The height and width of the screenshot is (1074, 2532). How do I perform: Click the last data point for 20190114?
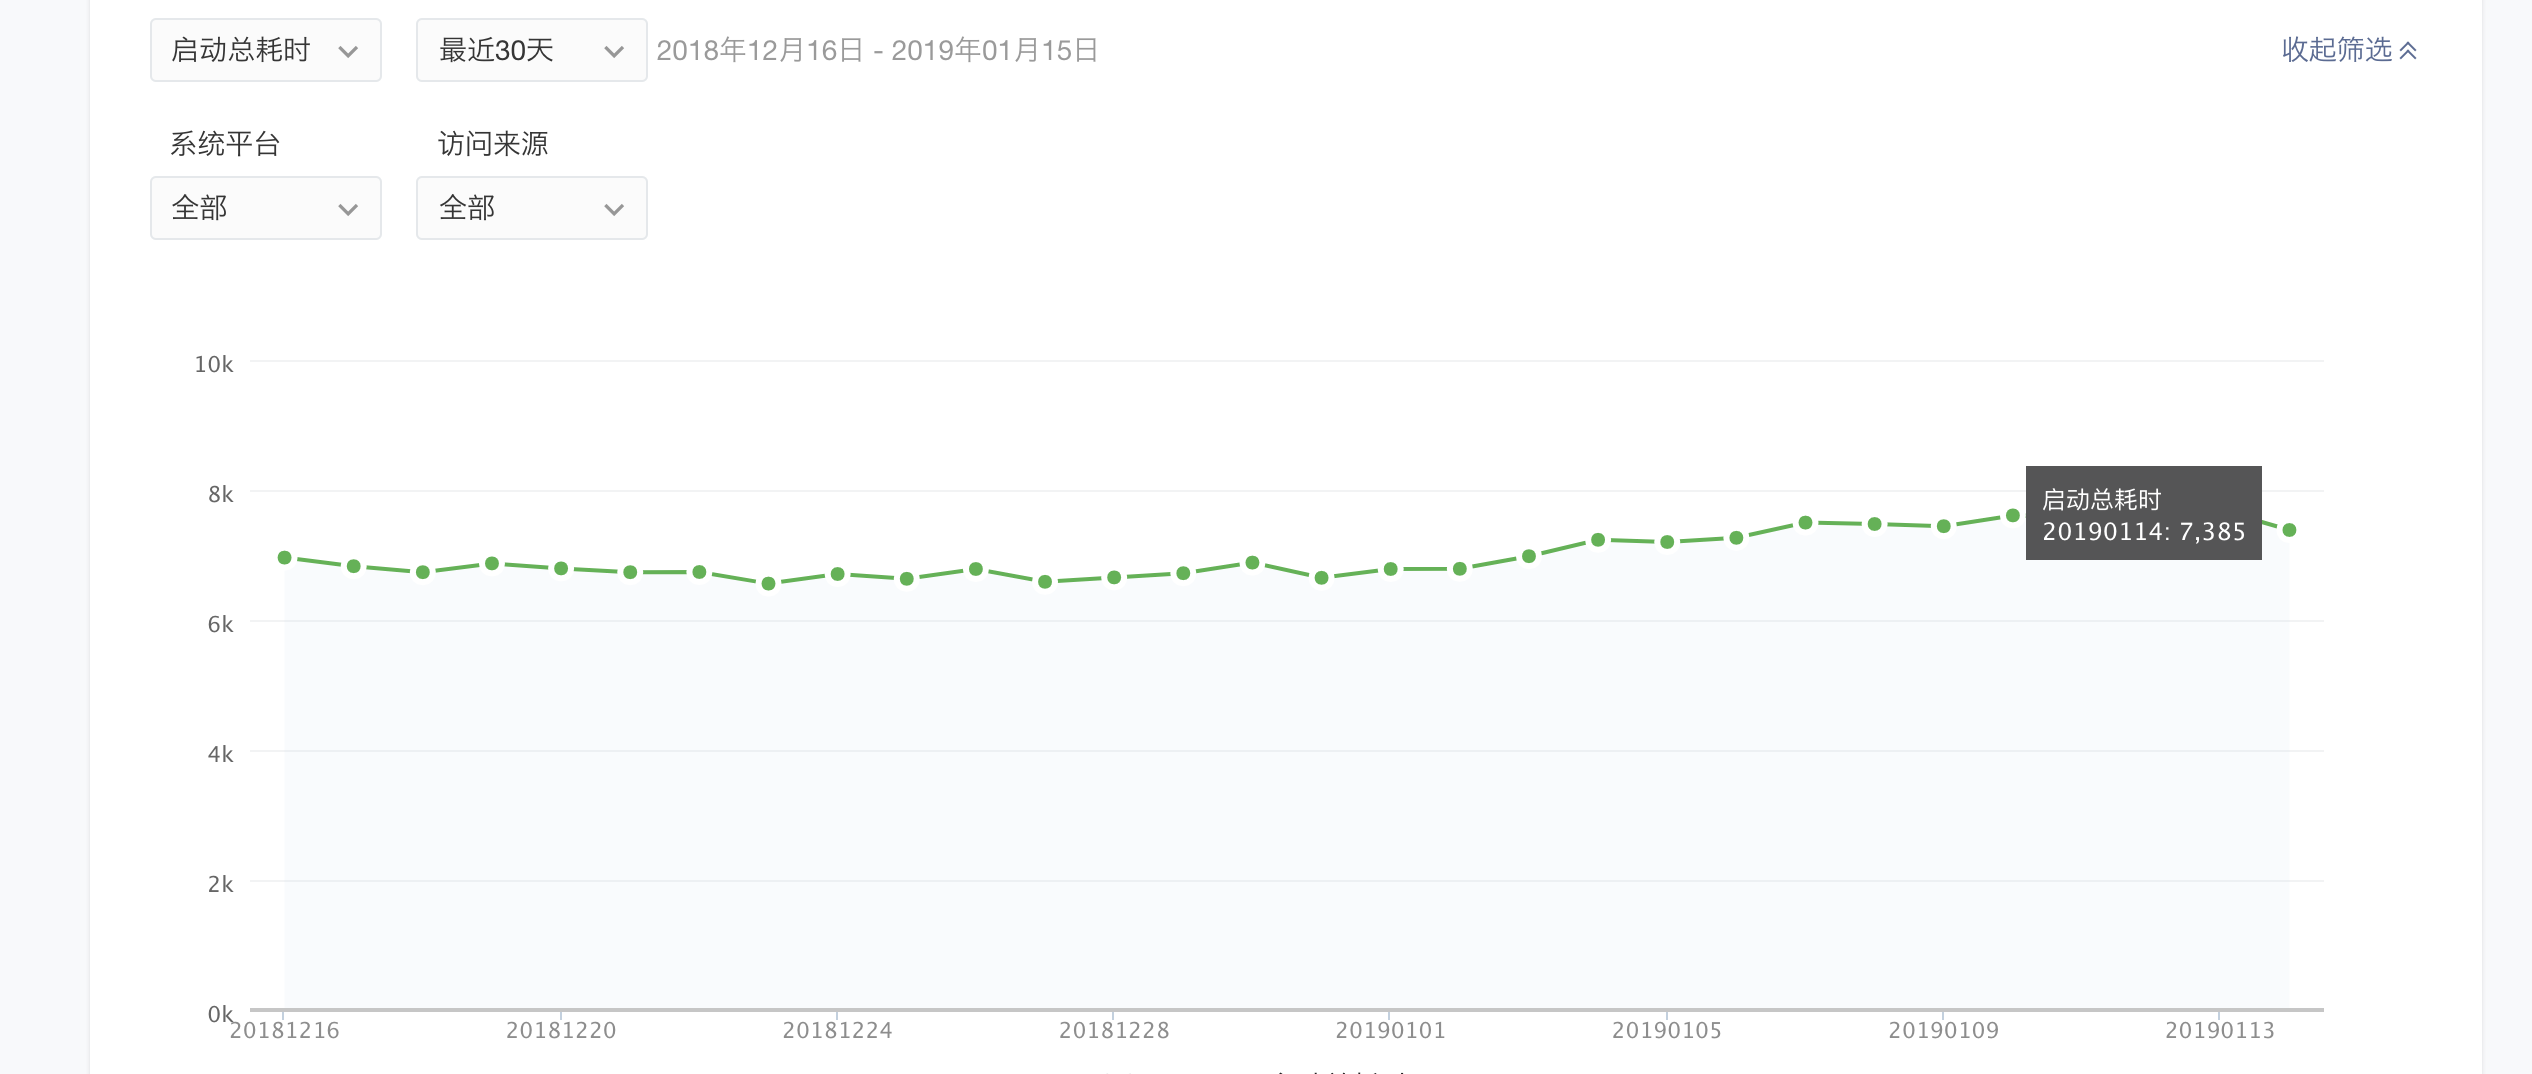(2289, 530)
